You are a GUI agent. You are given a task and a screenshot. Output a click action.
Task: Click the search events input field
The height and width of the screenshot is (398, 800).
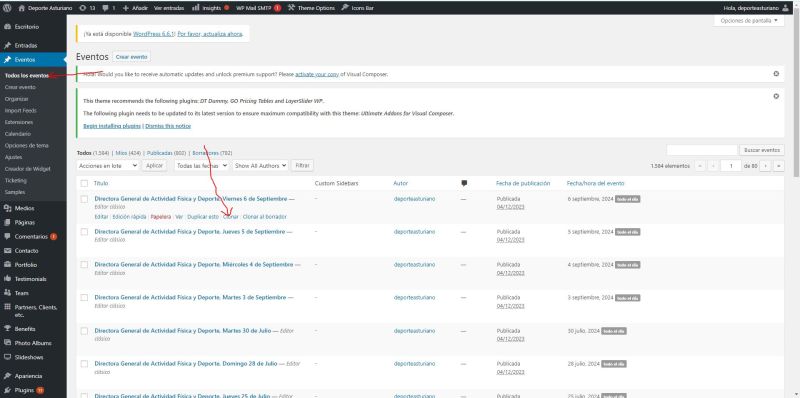(702, 150)
